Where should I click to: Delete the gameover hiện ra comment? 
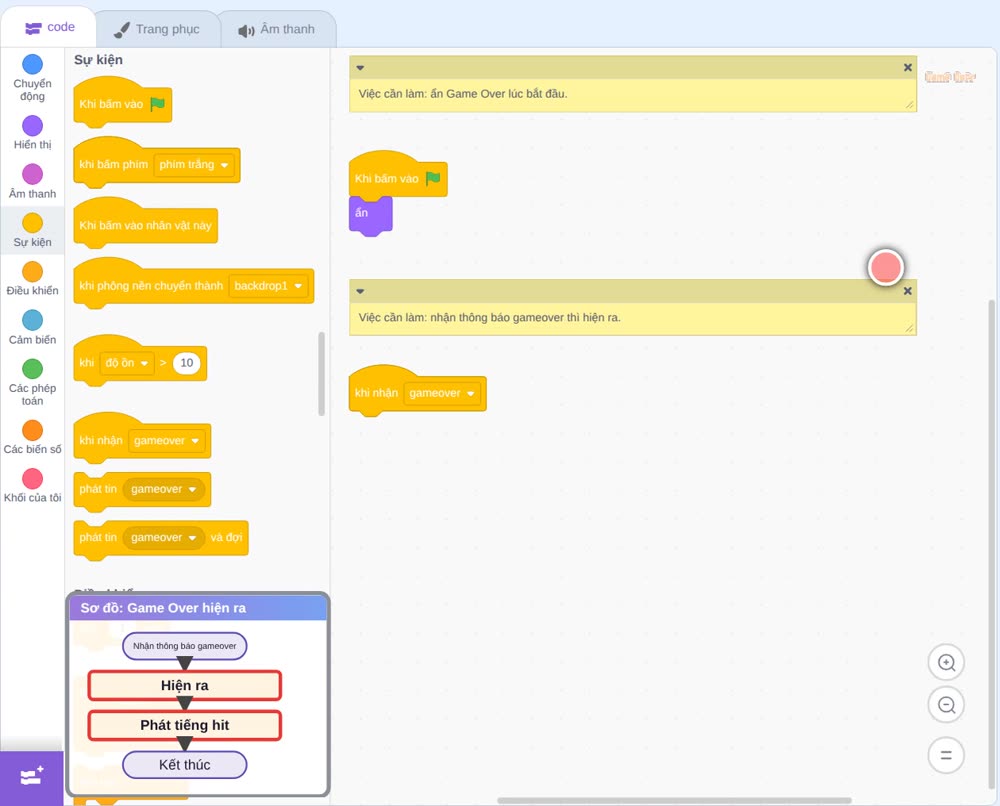click(x=908, y=291)
